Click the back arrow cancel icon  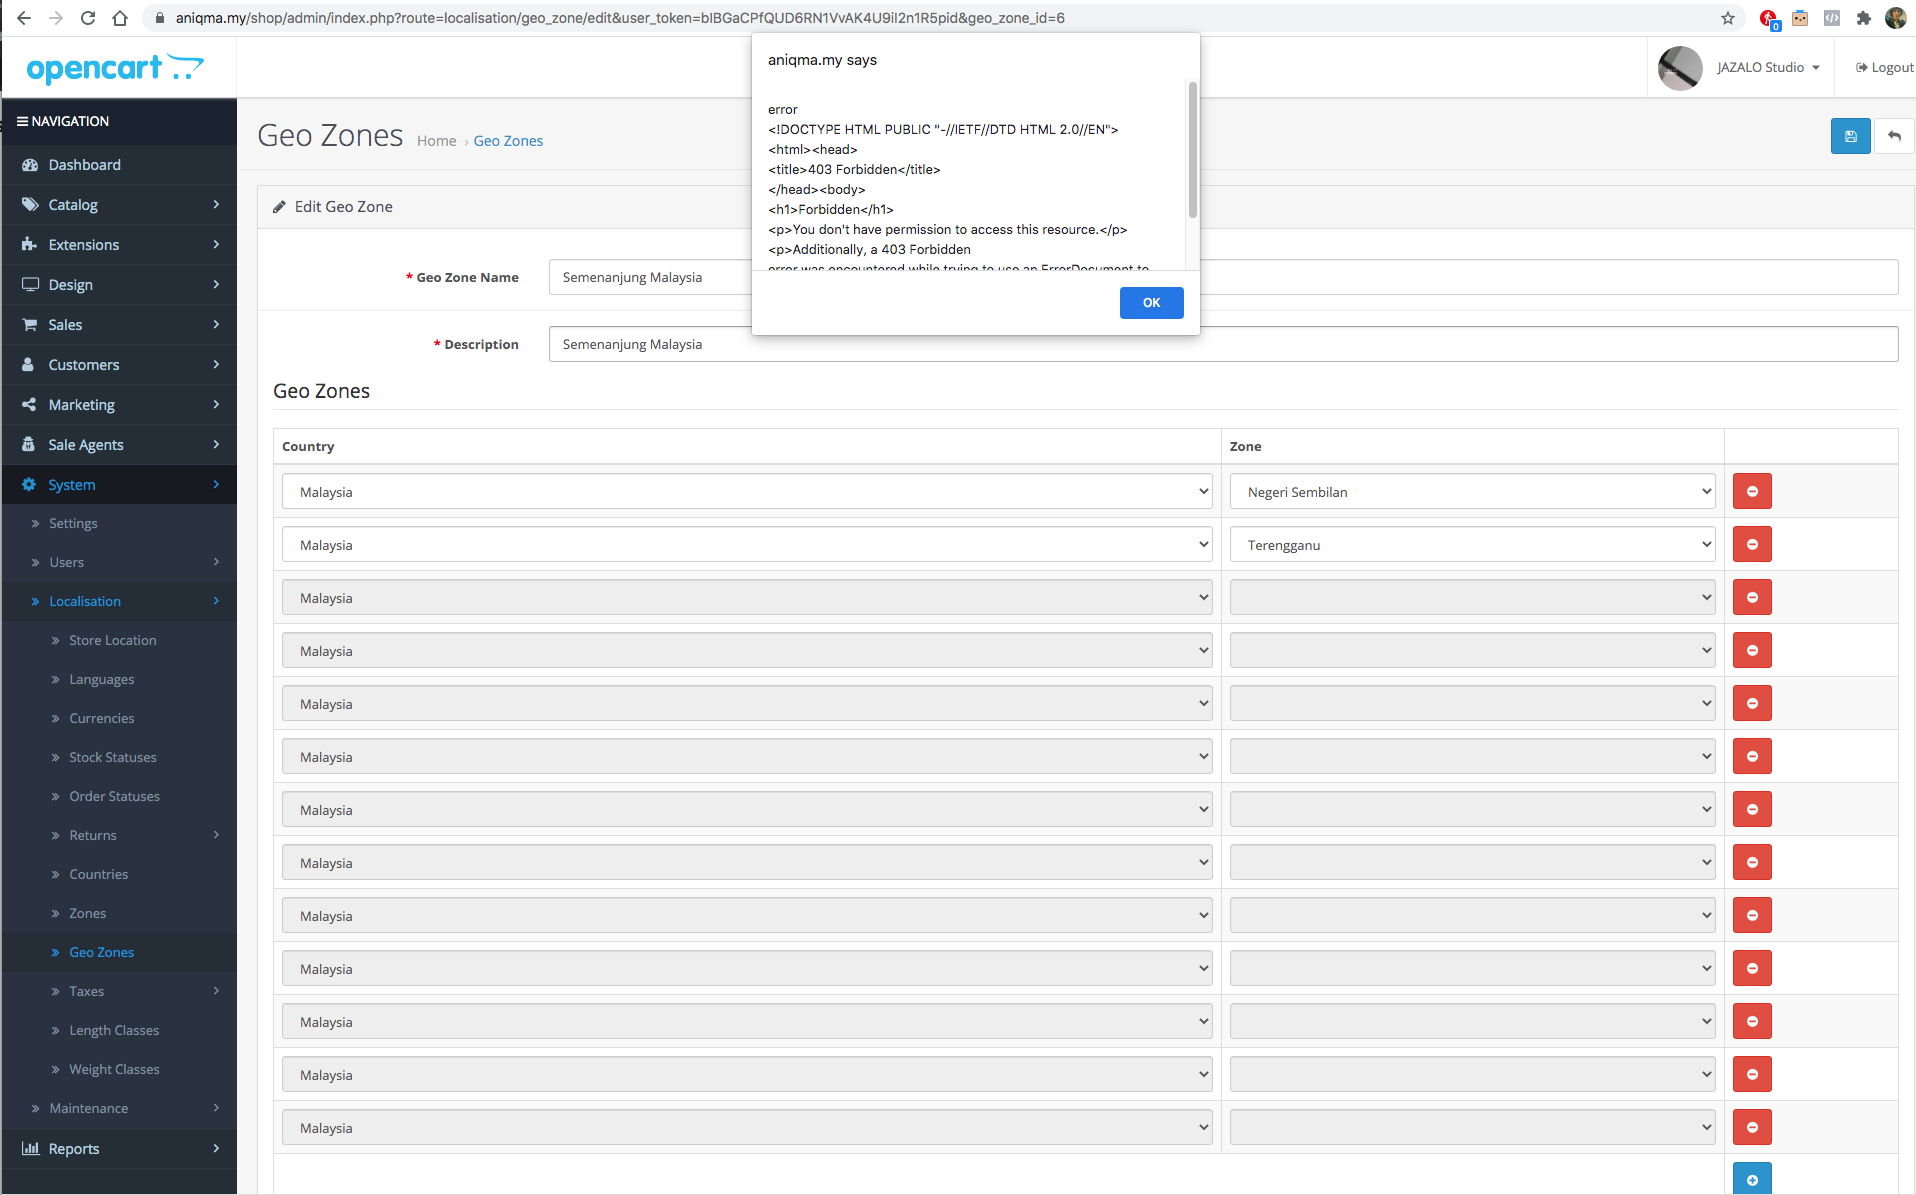coord(1894,136)
